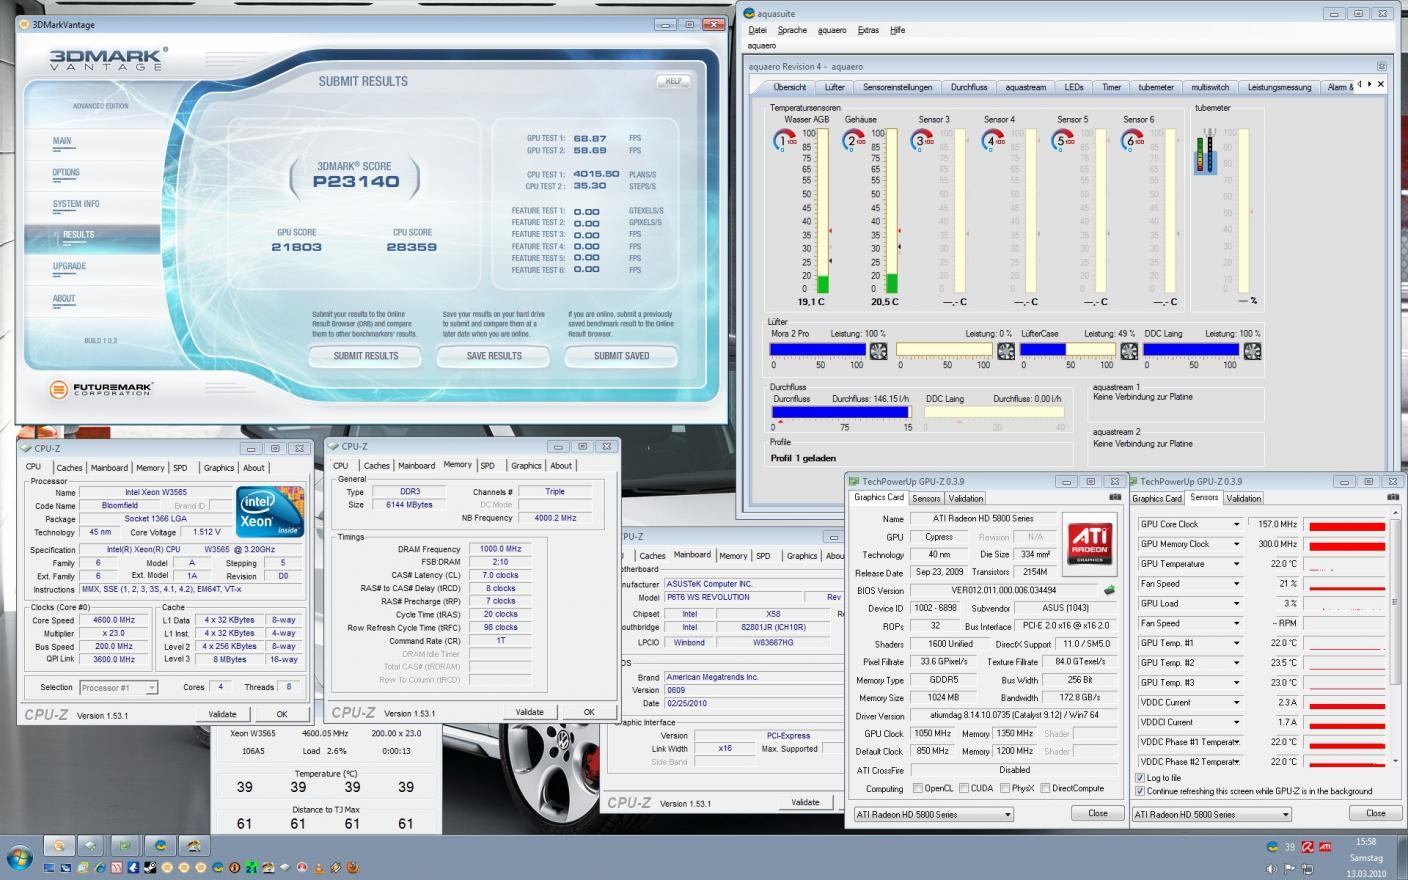Click the Futuremark Corporation logo in 3DMark Vantage
Viewport: 1408px width, 880px height.
point(102,388)
